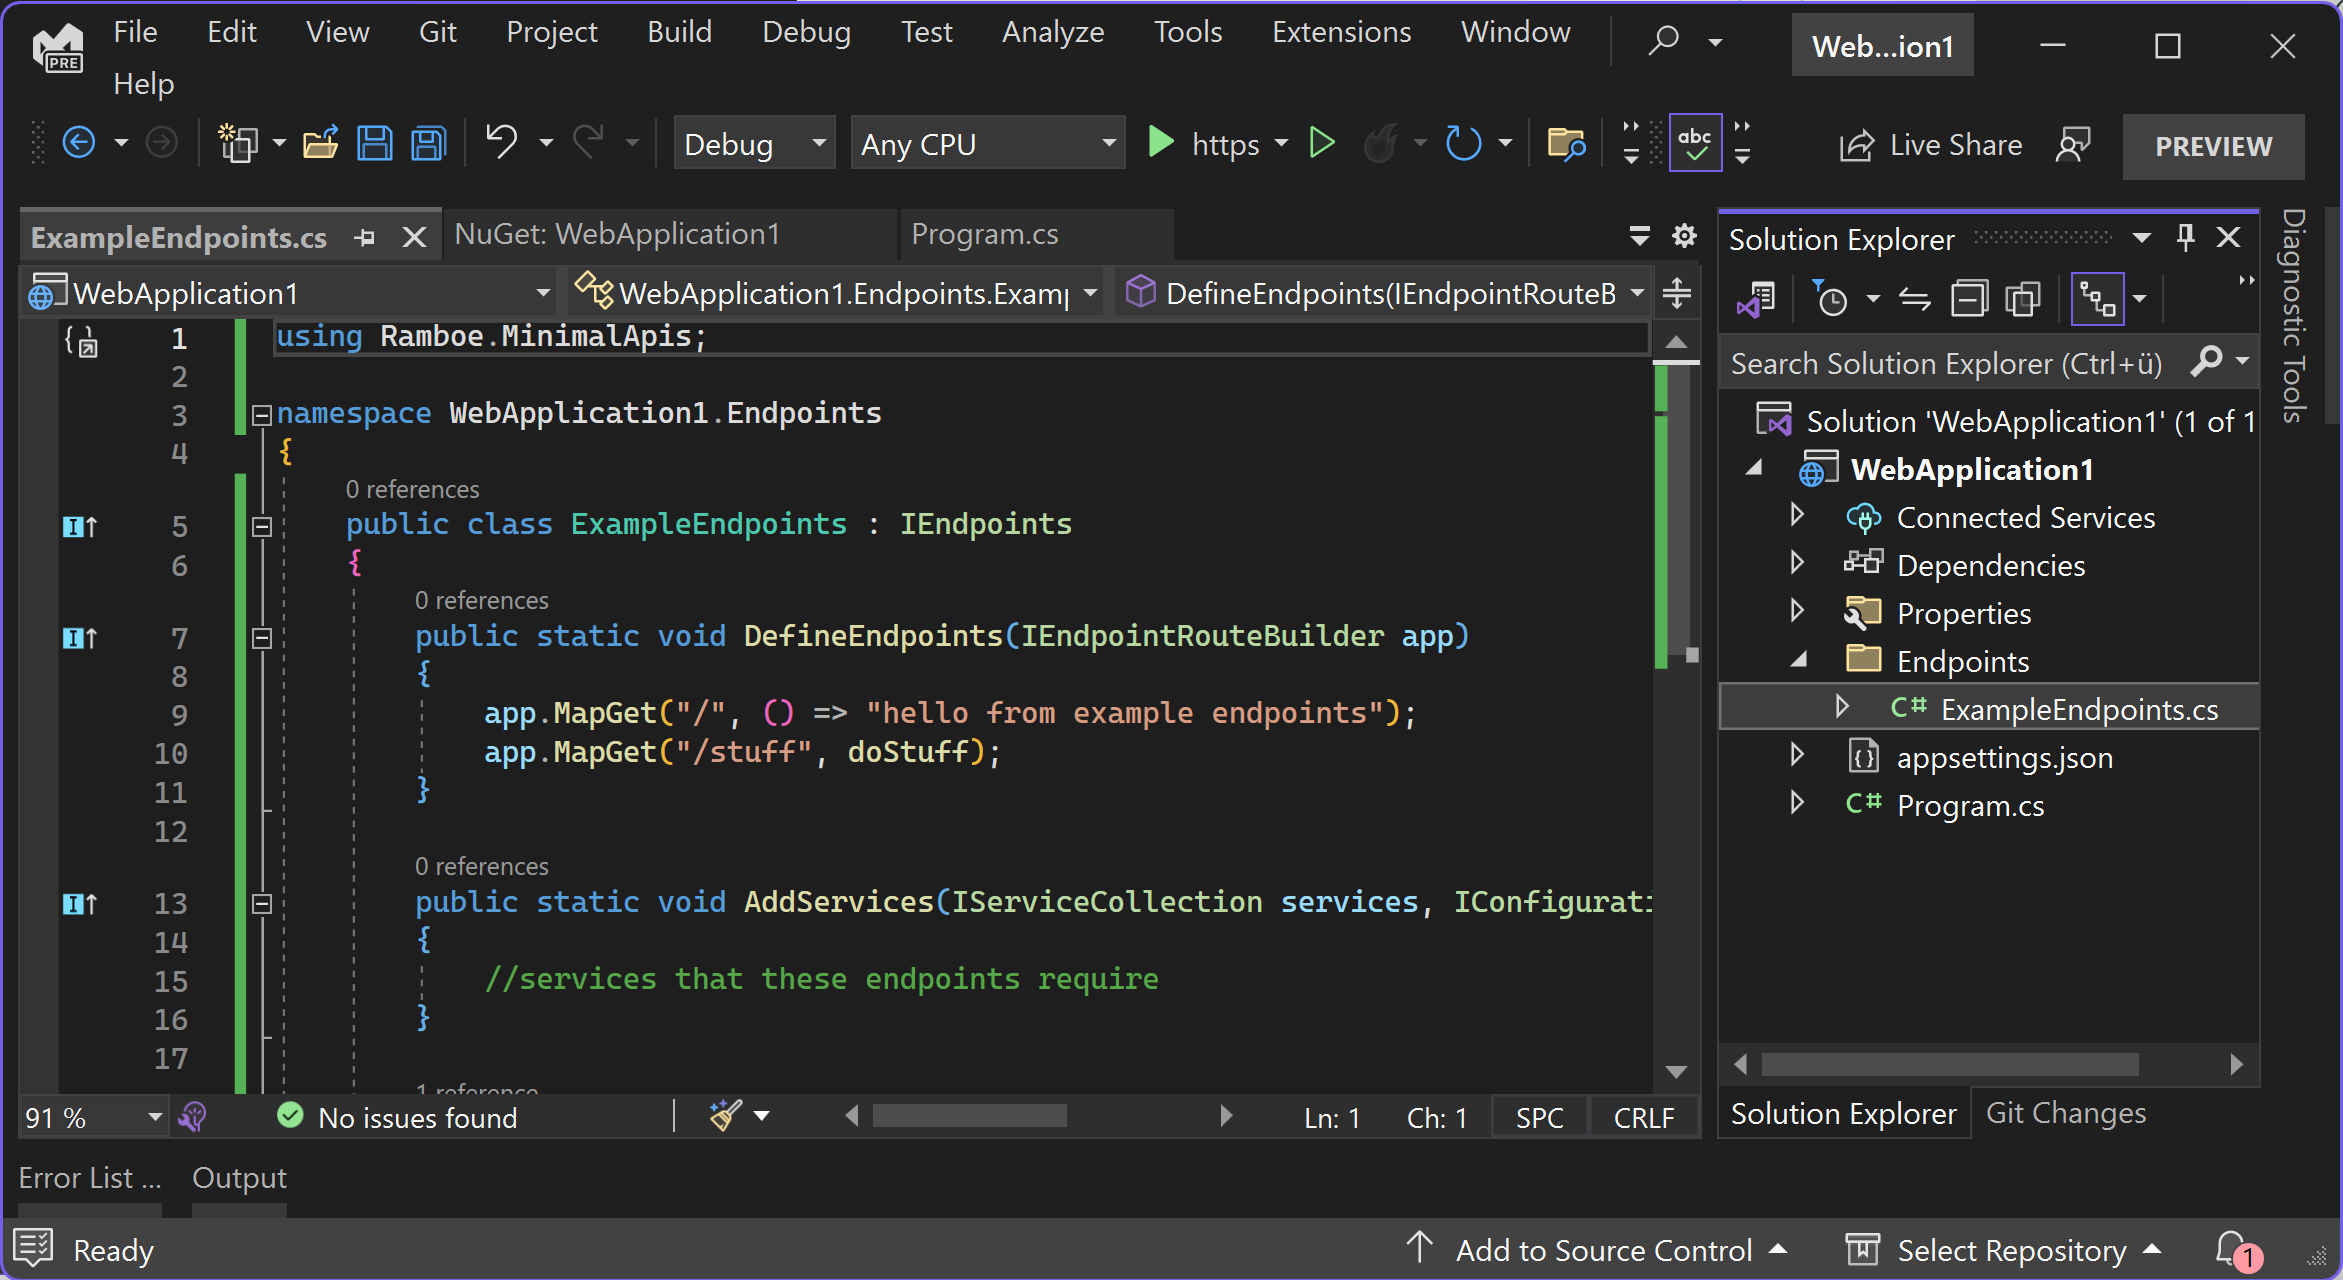This screenshot has width=2343, height=1280.
Task: Toggle pin on ExampleEndpoints.cs tab
Action: click(x=365, y=237)
